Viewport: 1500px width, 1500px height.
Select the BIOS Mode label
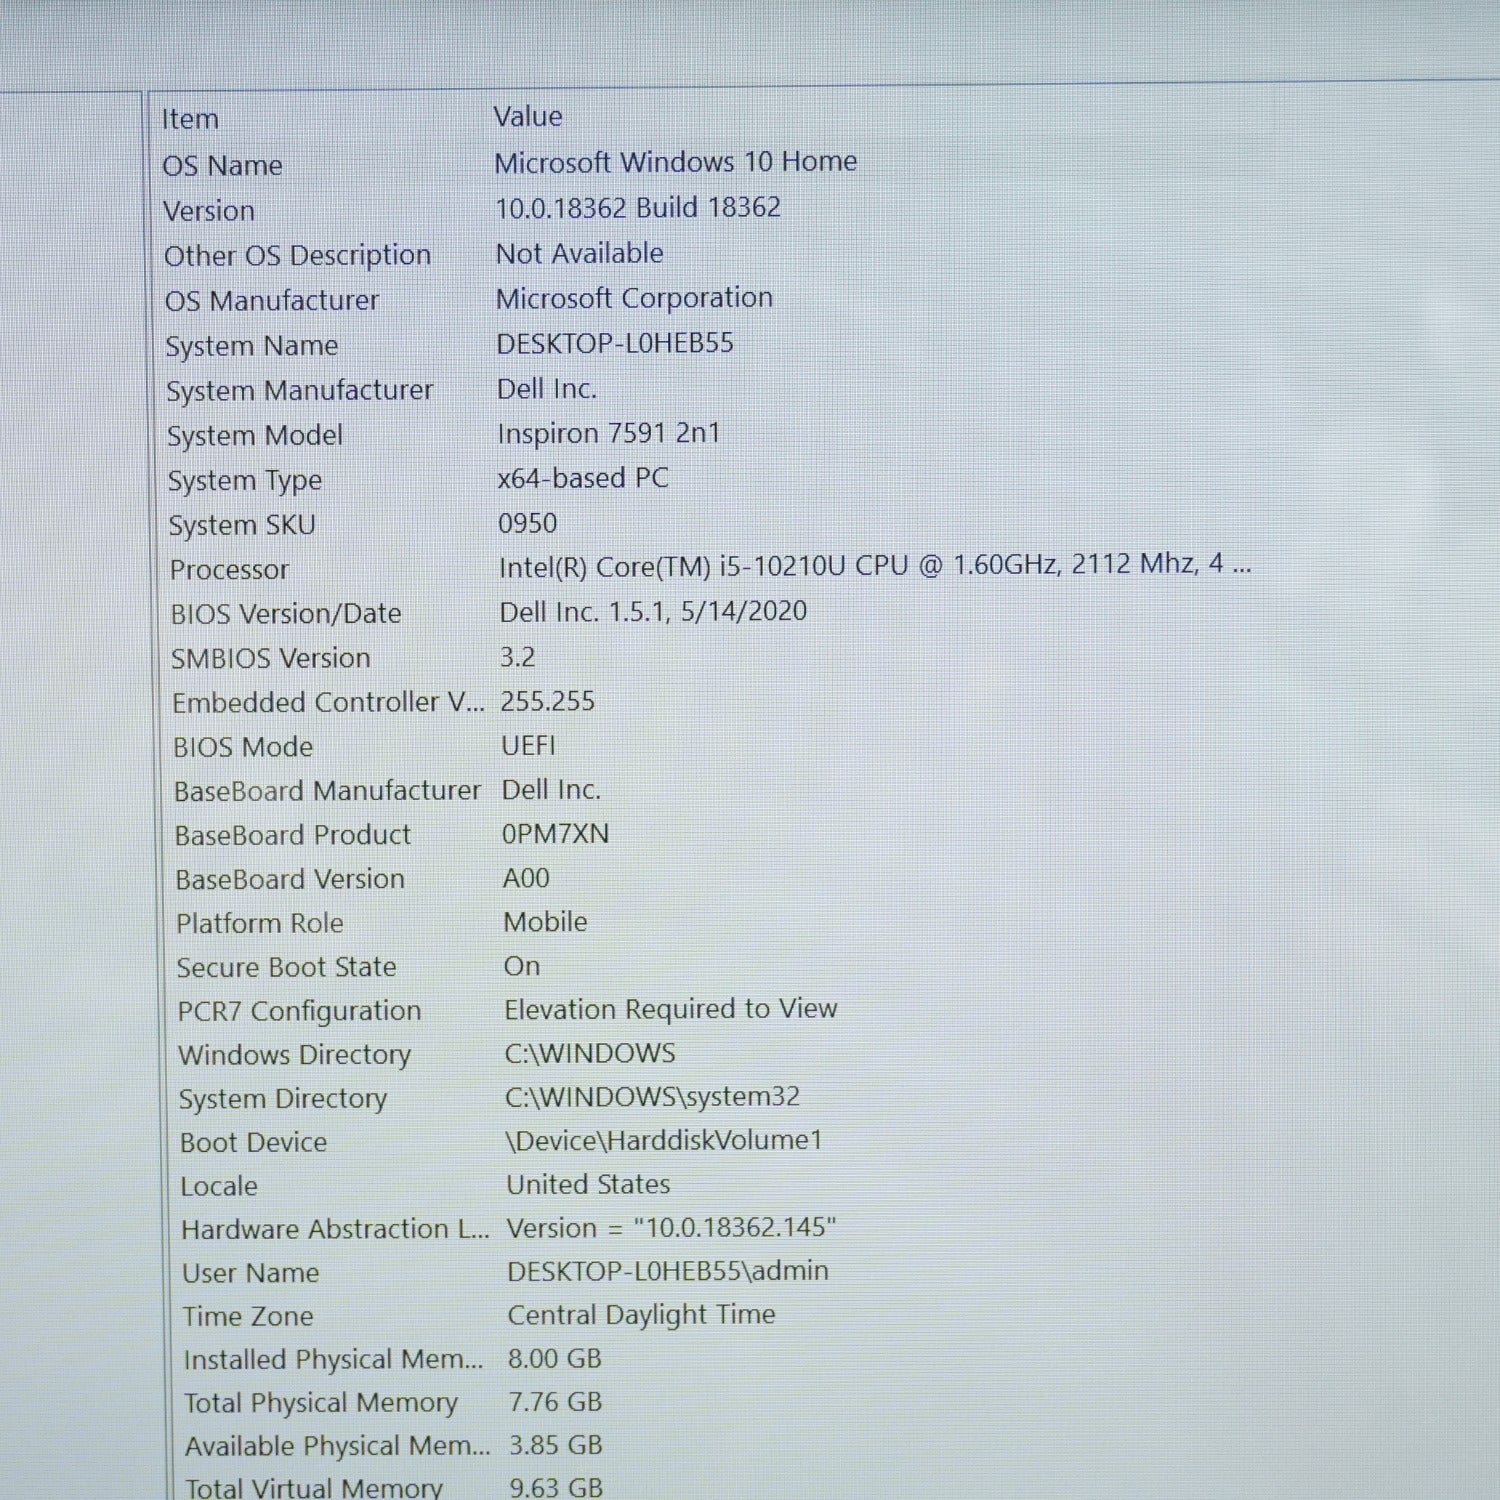tap(243, 747)
